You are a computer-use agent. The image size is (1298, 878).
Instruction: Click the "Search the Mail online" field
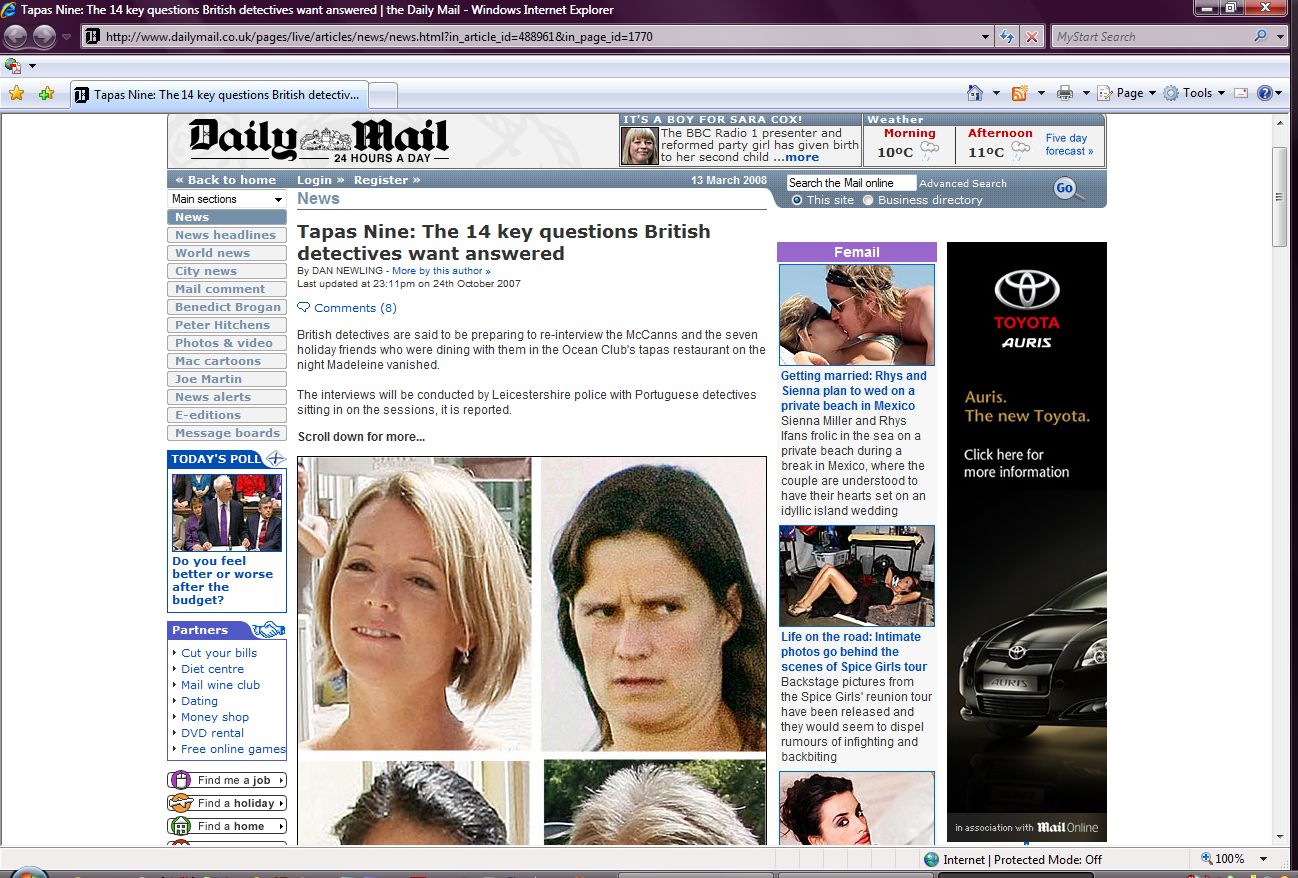(x=850, y=183)
